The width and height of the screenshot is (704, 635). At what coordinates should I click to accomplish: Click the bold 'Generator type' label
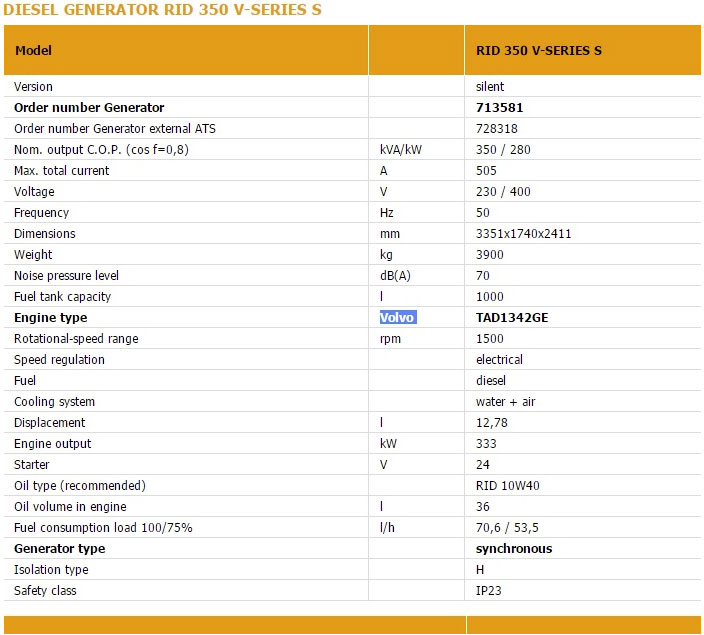pos(59,549)
